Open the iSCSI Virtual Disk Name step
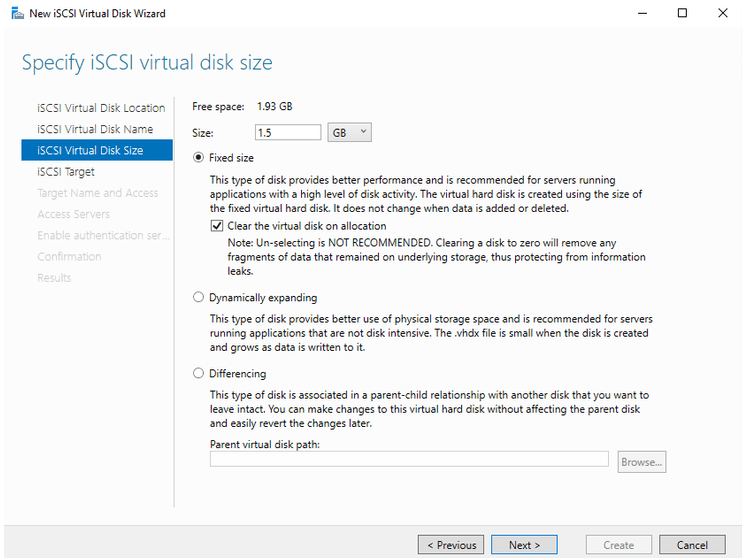 click(95, 129)
